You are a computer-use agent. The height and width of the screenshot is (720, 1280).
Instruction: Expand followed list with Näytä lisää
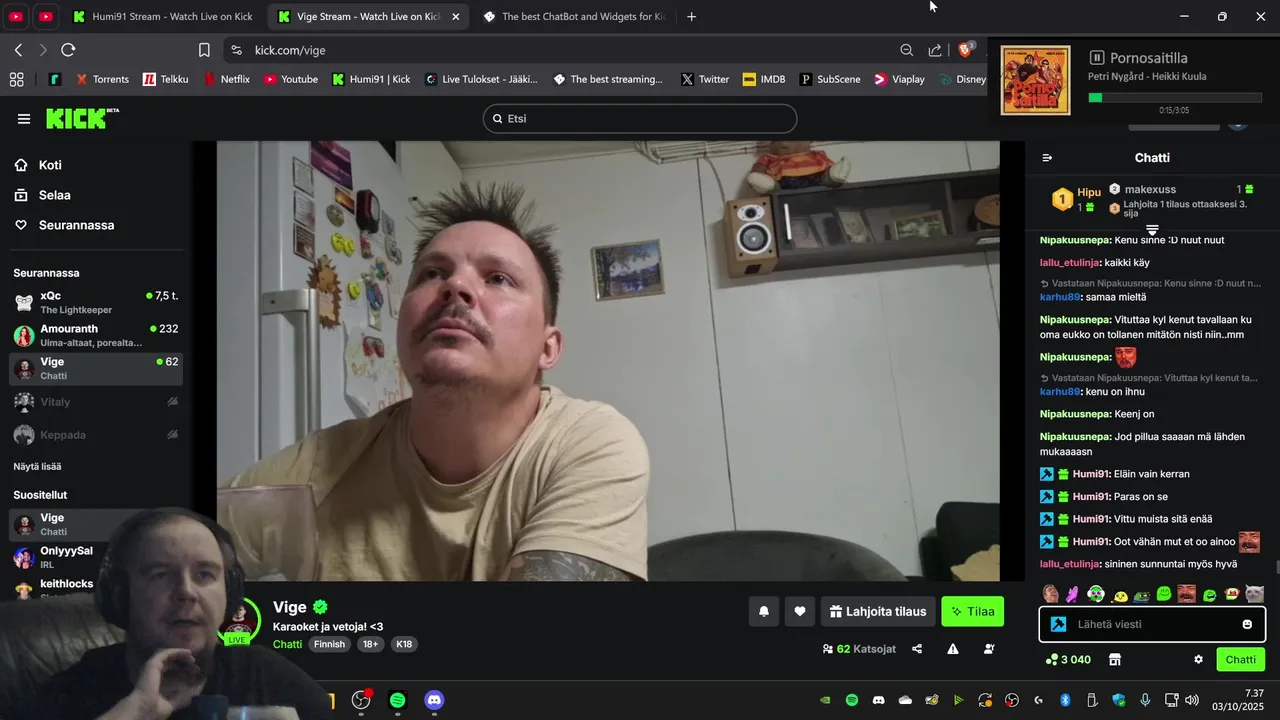[37, 466]
